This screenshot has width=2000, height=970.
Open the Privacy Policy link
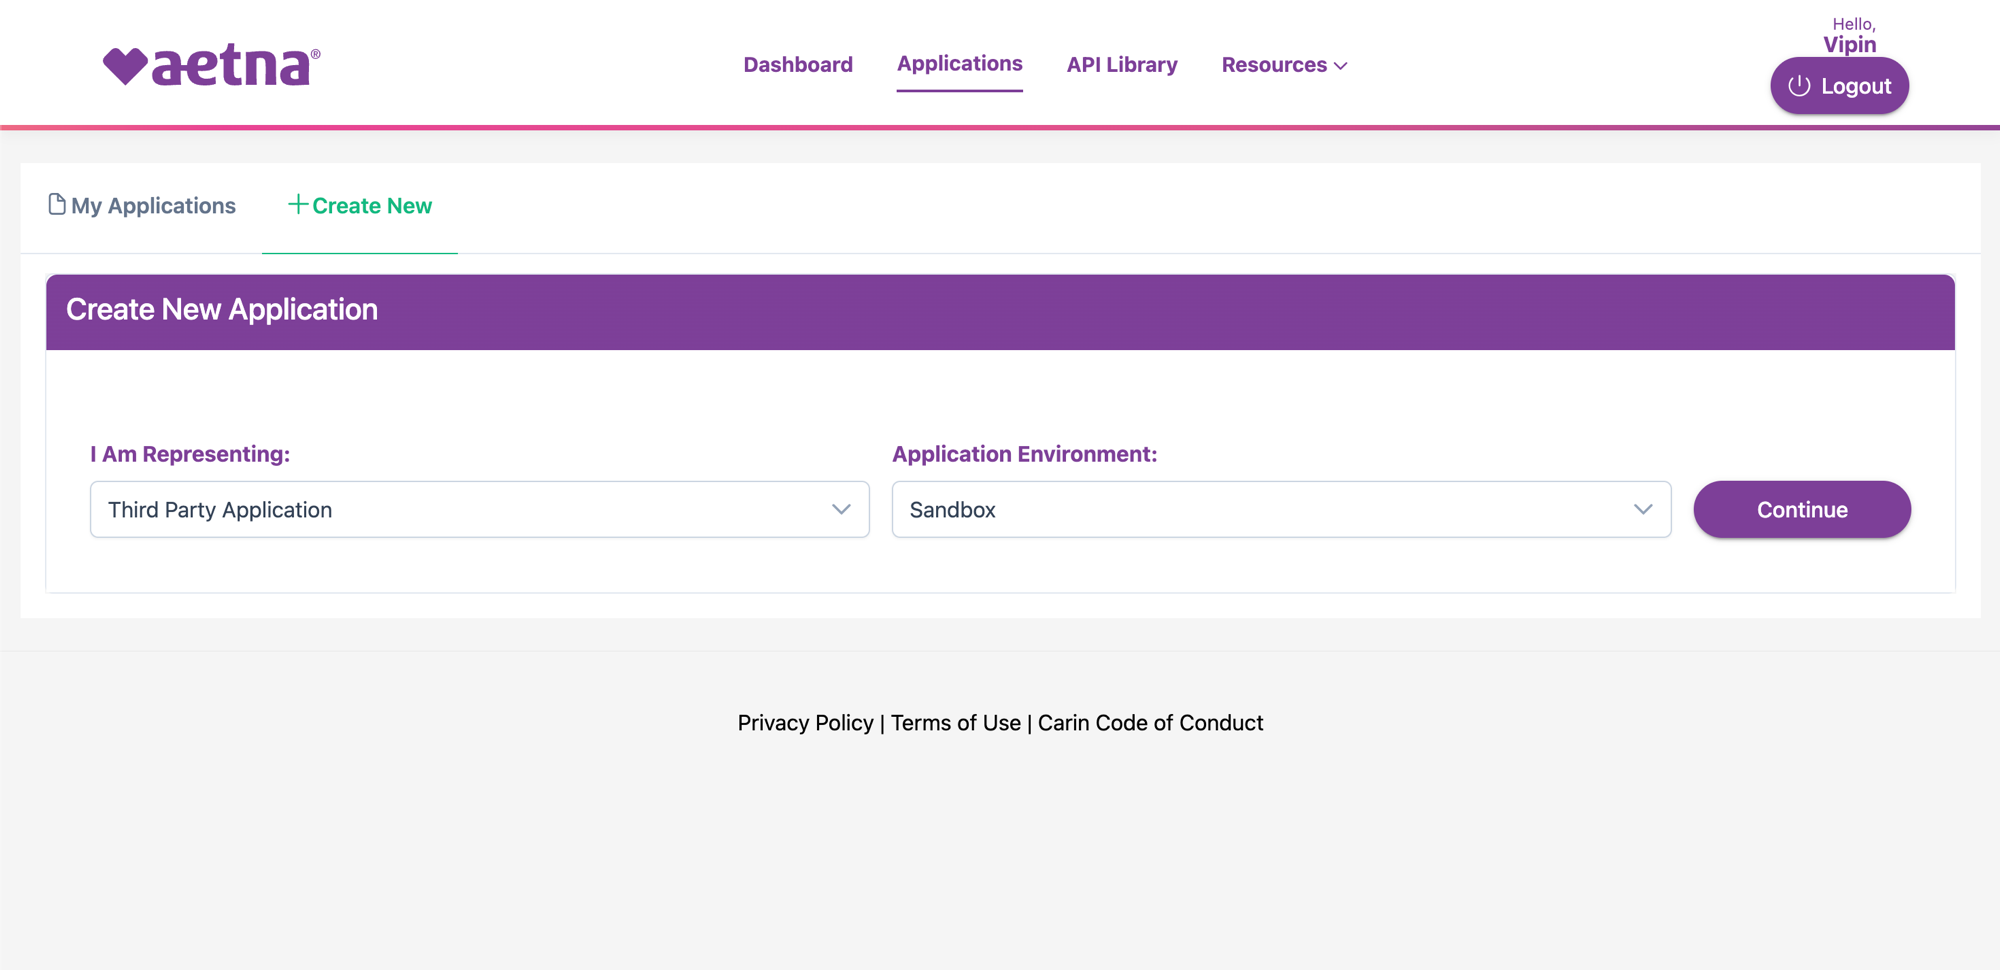coord(805,723)
